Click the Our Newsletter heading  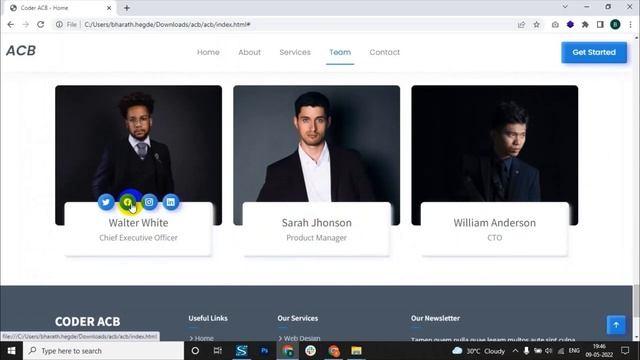click(x=436, y=318)
